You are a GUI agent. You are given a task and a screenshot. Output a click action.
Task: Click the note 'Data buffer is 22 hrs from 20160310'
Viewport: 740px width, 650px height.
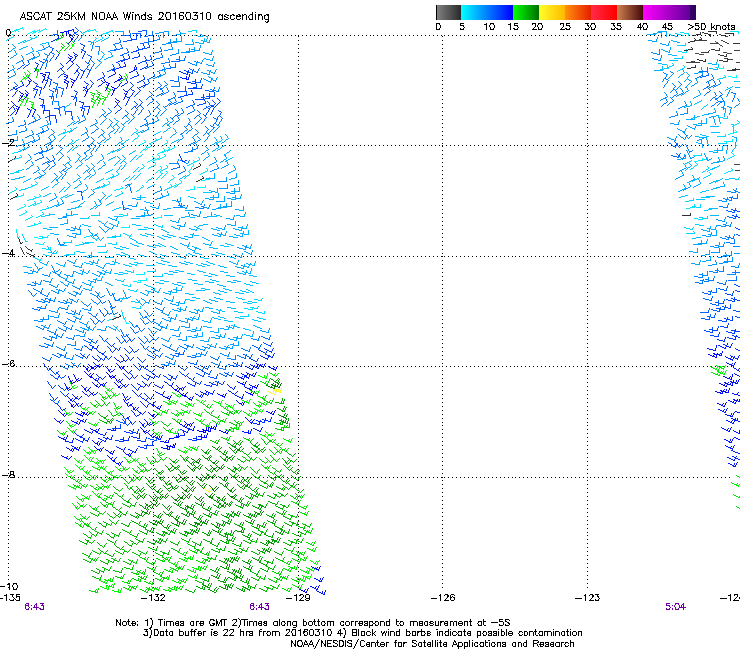(242, 633)
